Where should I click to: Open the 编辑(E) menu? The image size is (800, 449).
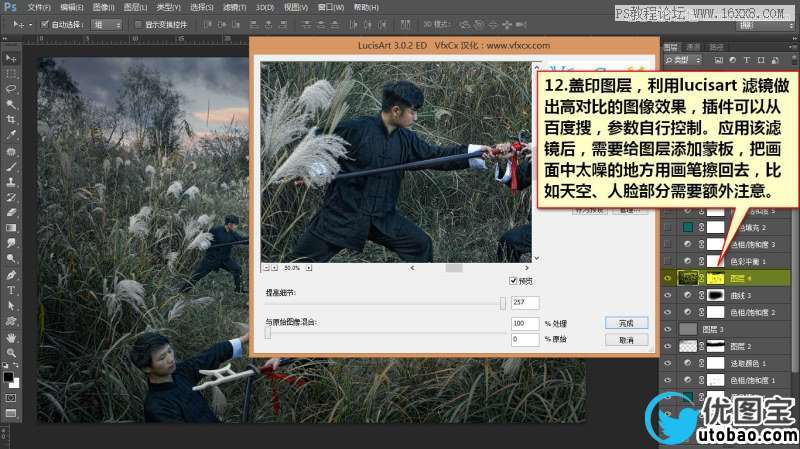point(71,8)
